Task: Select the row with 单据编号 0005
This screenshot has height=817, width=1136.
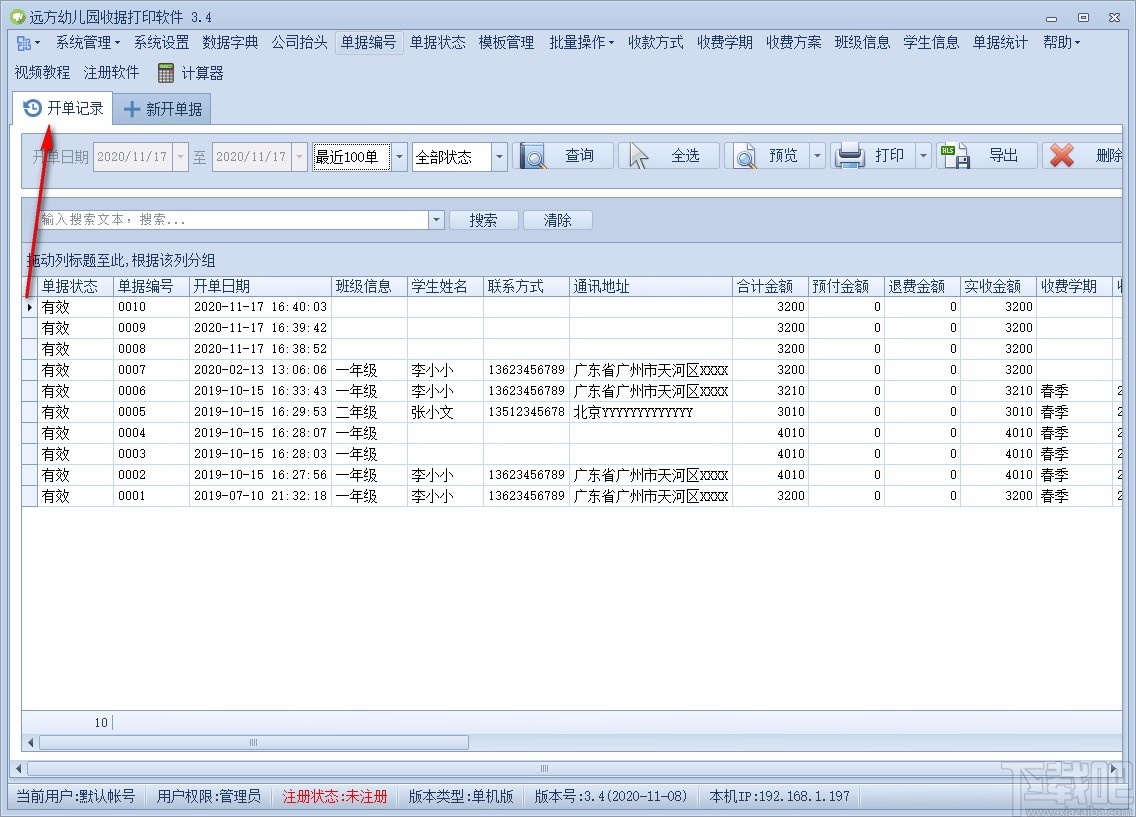Action: [x=572, y=412]
